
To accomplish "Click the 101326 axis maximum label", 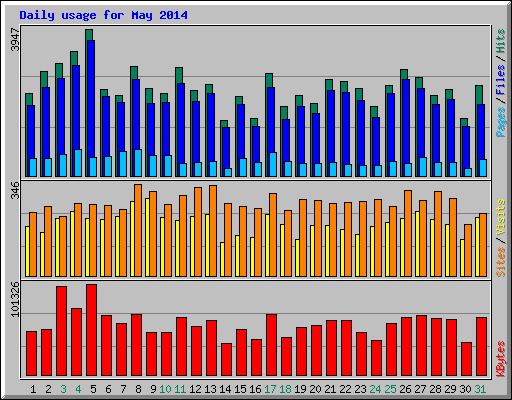I will [x=15, y=299].
